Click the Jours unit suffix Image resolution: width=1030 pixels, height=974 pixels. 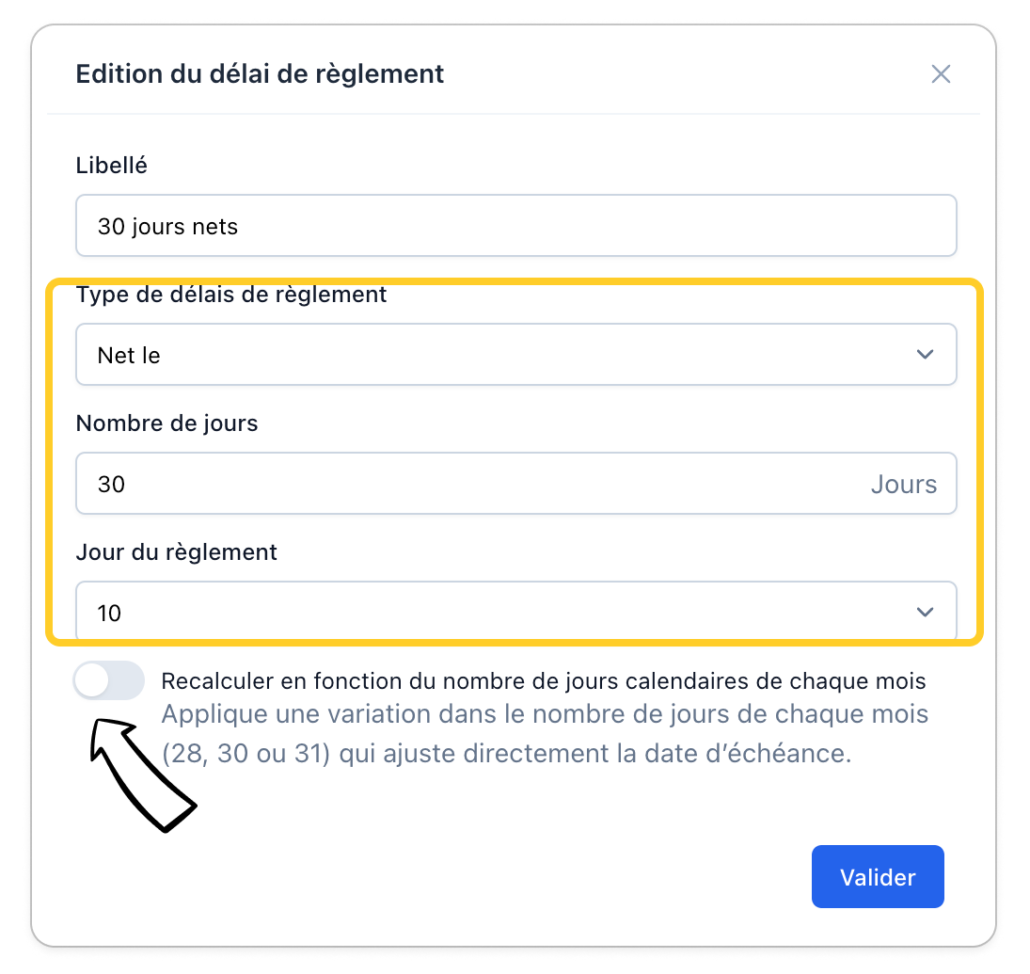903,485
